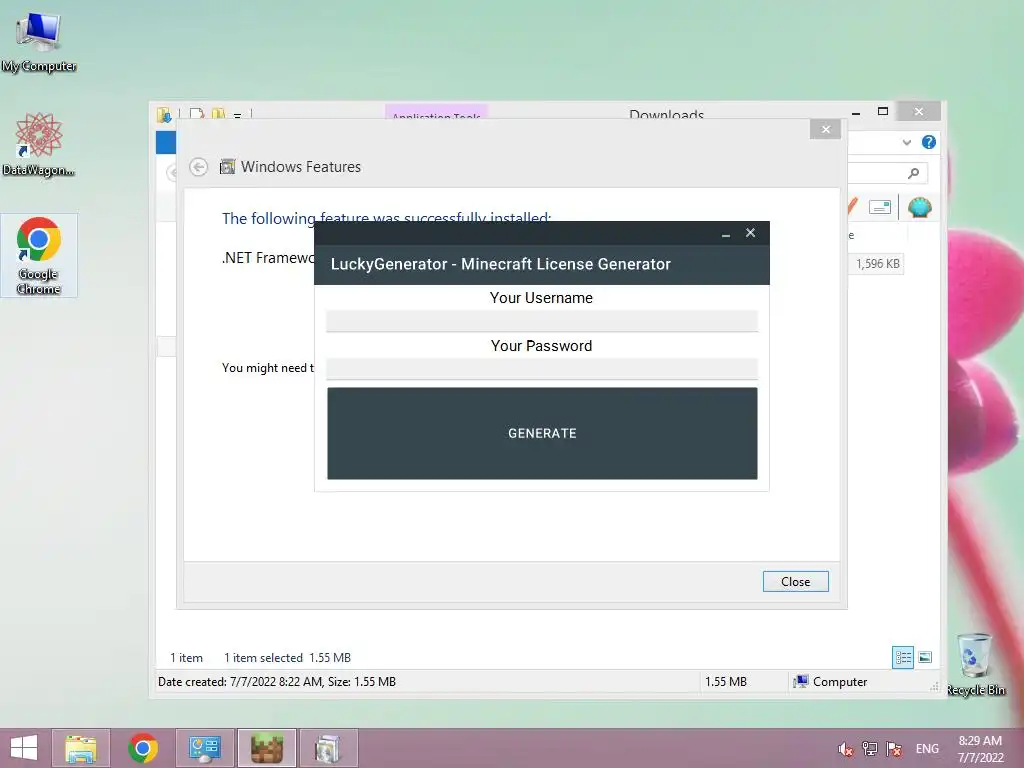This screenshot has height=768, width=1024.
Task: Focus the Your Password input field
Action: pos(542,369)
